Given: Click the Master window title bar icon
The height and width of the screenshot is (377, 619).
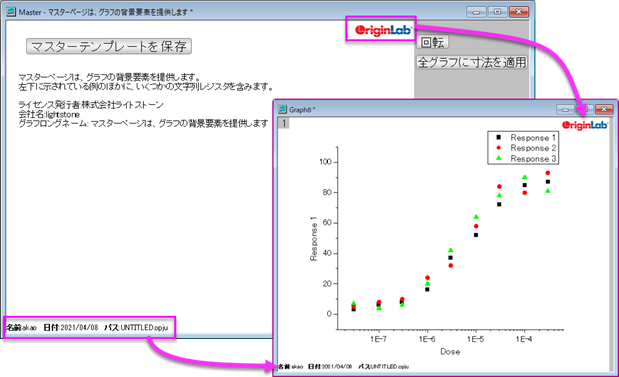Looking at the screenshot, I should tap(11, 12).
